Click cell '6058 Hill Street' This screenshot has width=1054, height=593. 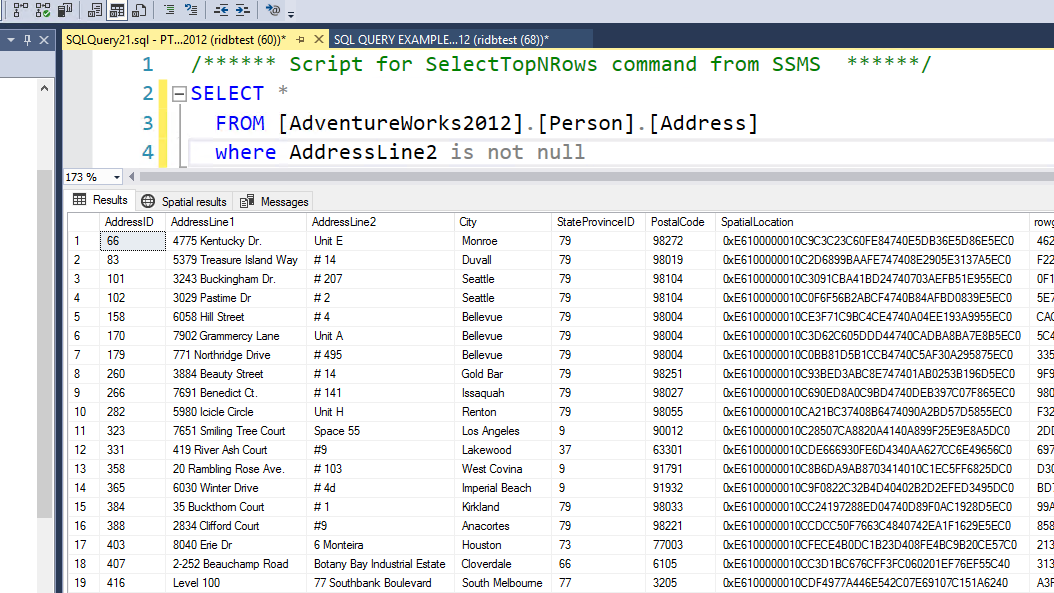pos(236,317)
